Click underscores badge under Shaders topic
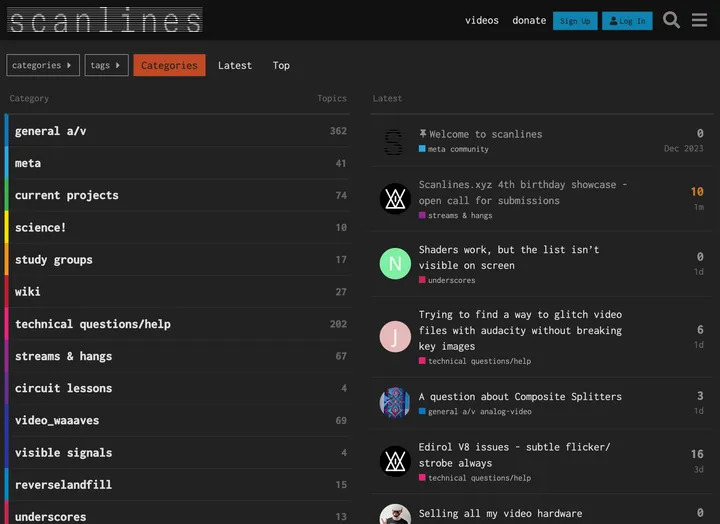 (x=447, y=280)
